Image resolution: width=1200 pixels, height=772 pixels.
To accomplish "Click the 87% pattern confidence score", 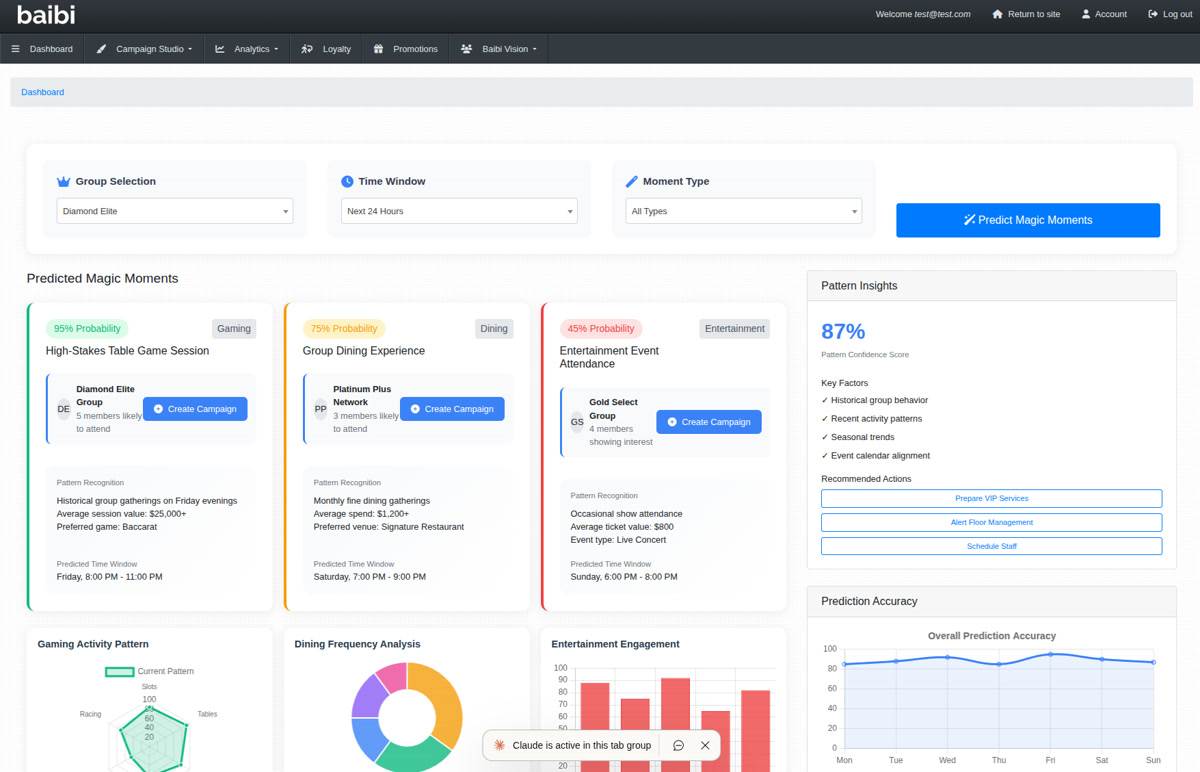I will click(843, 331).
